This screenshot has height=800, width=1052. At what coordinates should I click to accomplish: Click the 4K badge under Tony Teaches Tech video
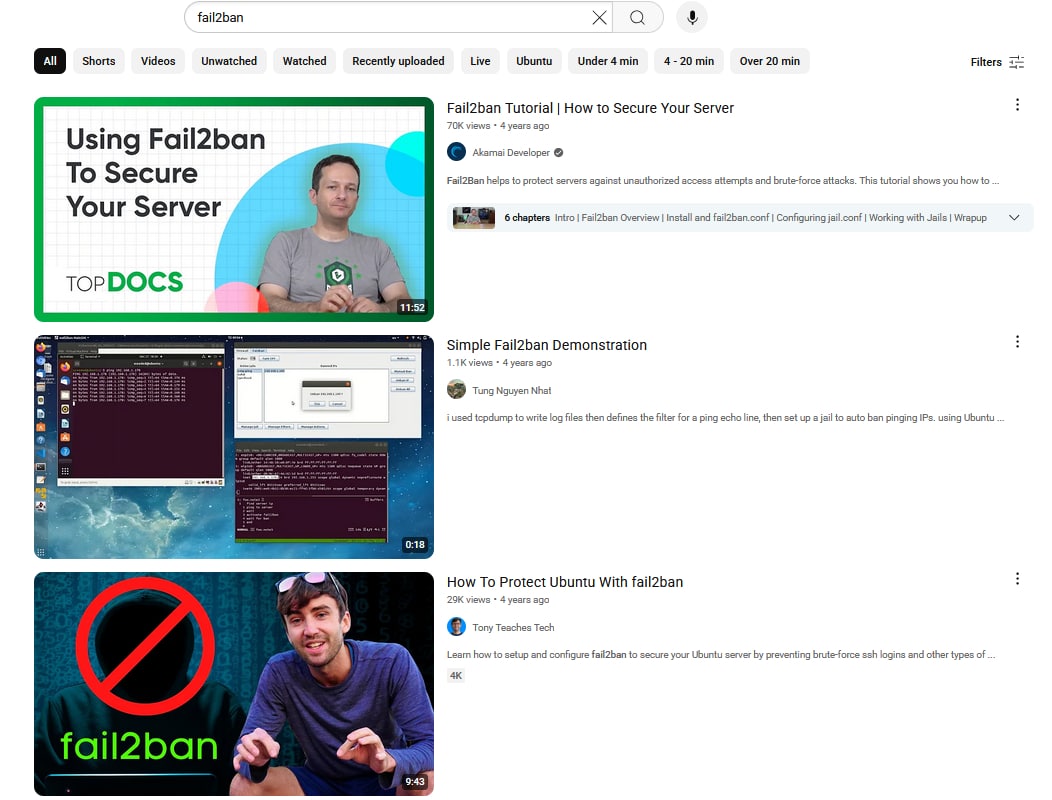(x=456, y=675)
